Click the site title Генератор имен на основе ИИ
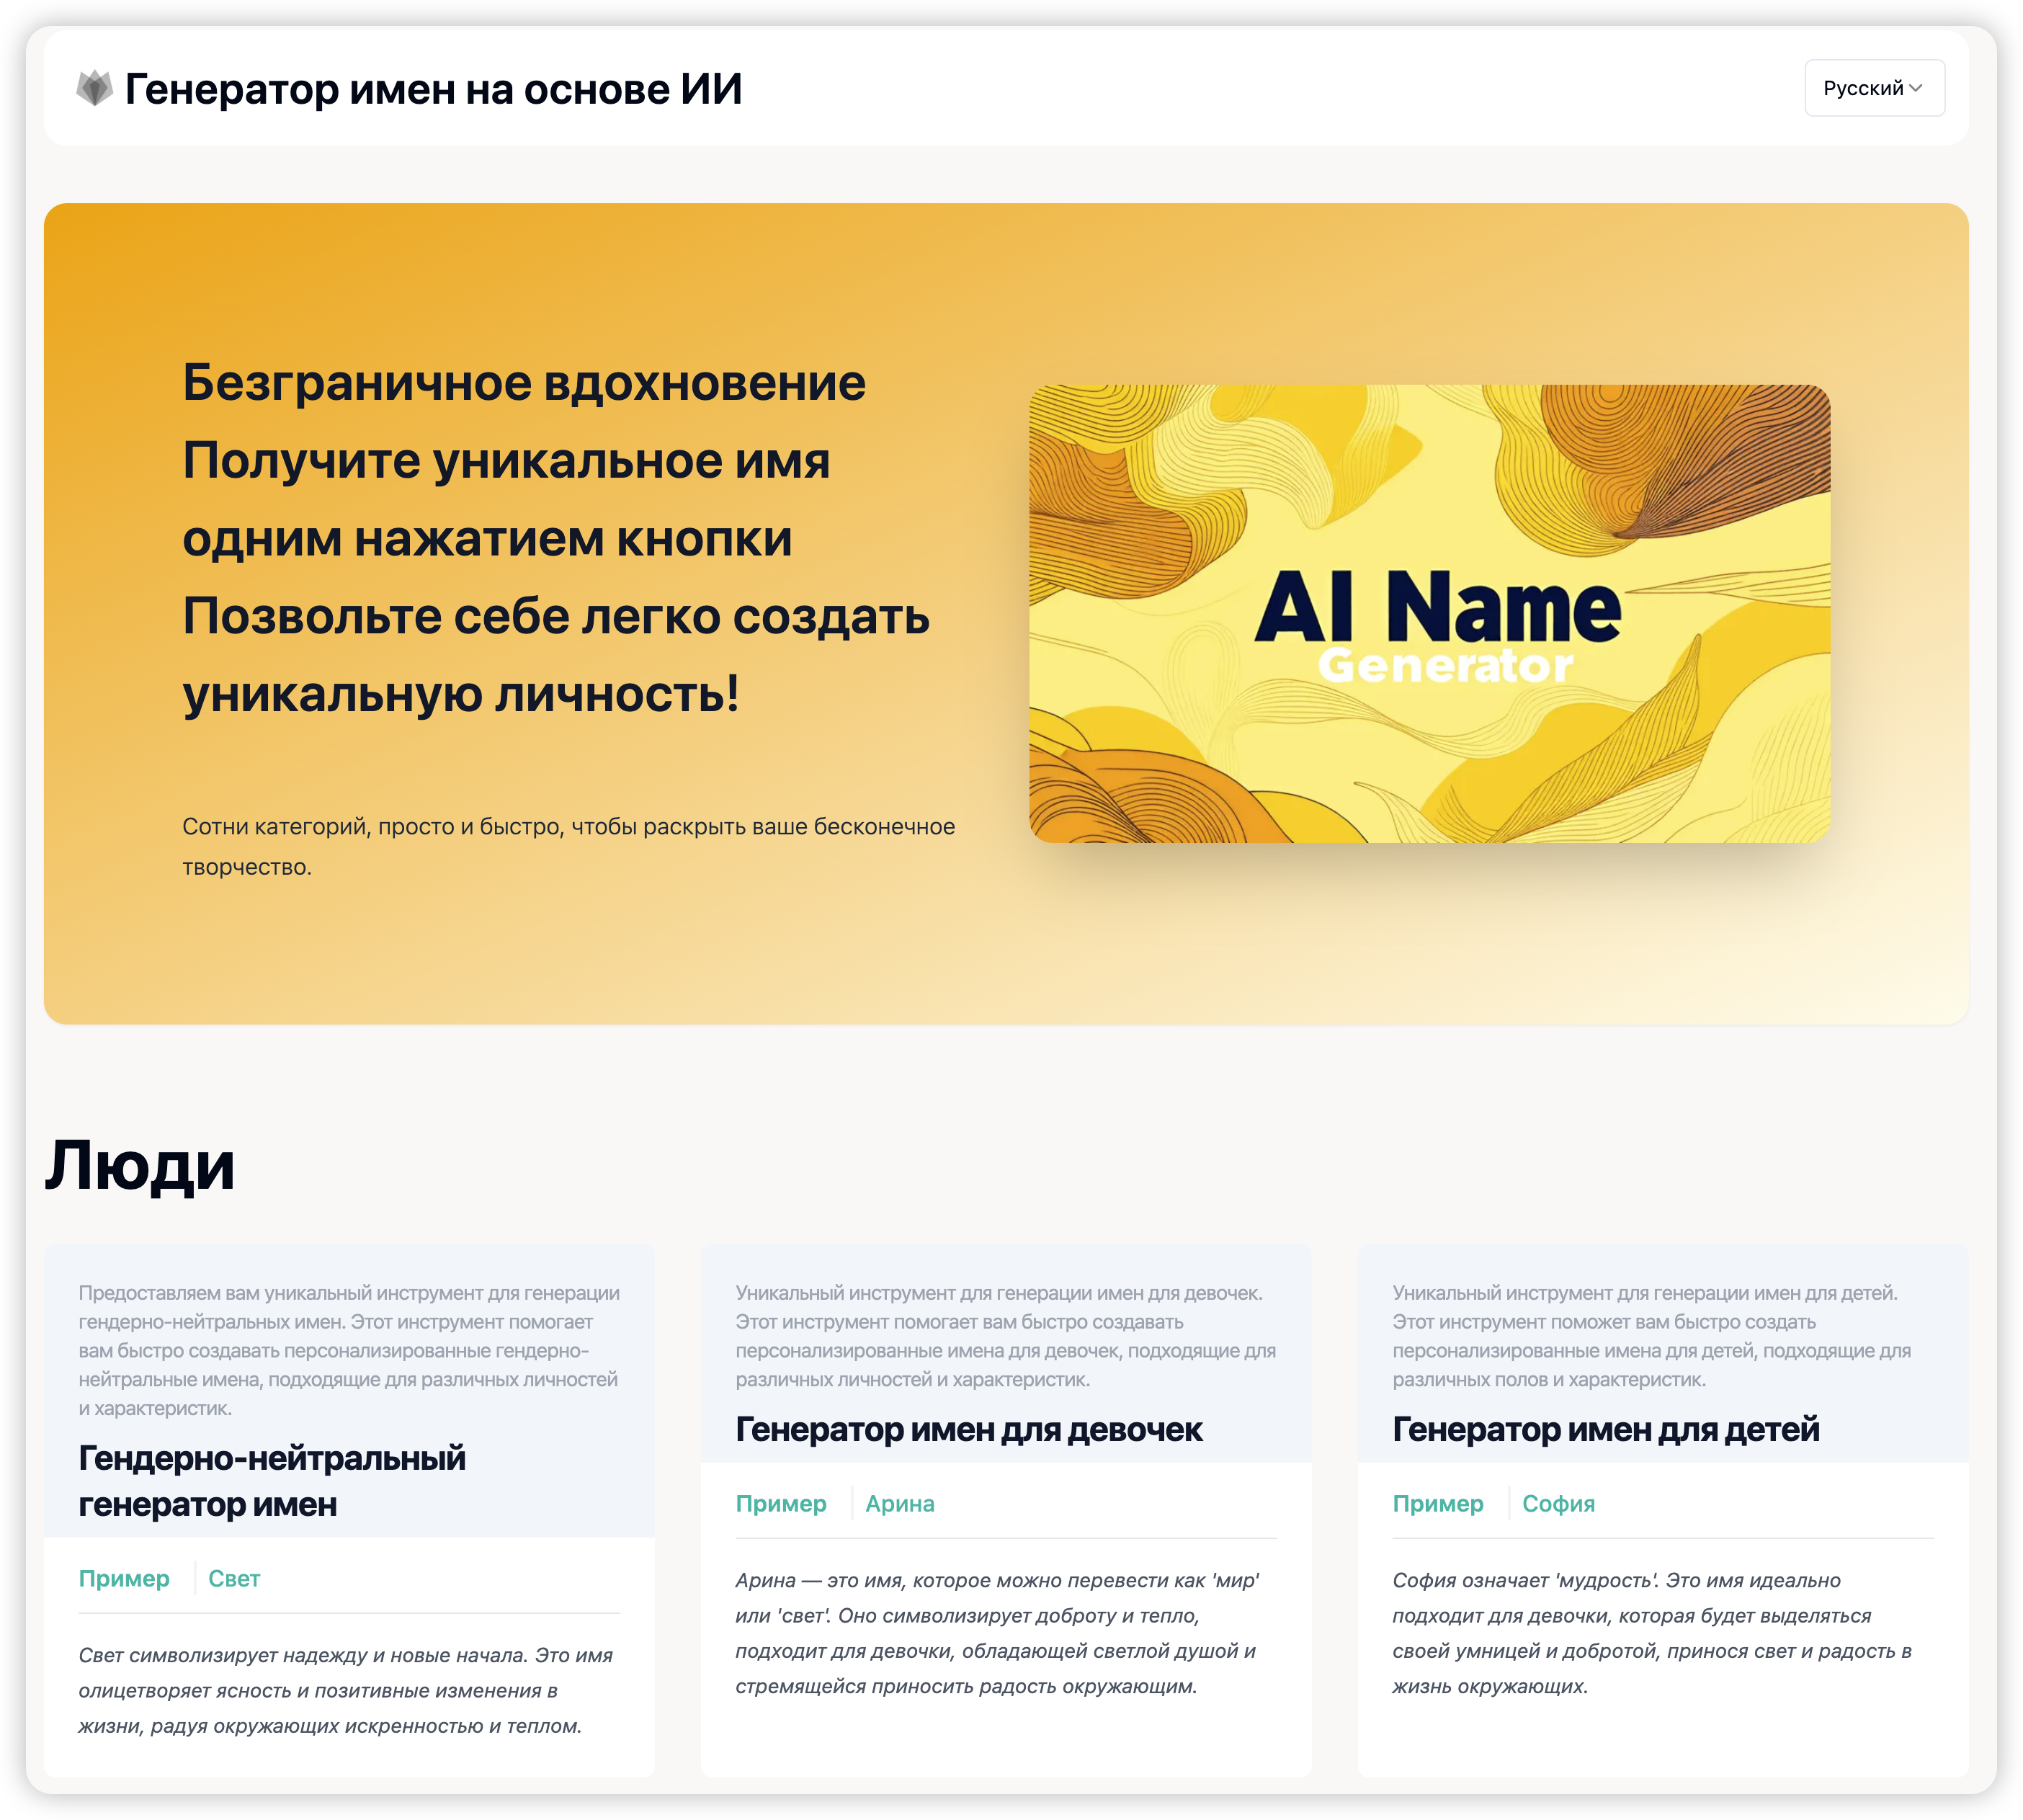Screen dimensions: 2023x1820 pyautogui.click(x=433, y=89)
